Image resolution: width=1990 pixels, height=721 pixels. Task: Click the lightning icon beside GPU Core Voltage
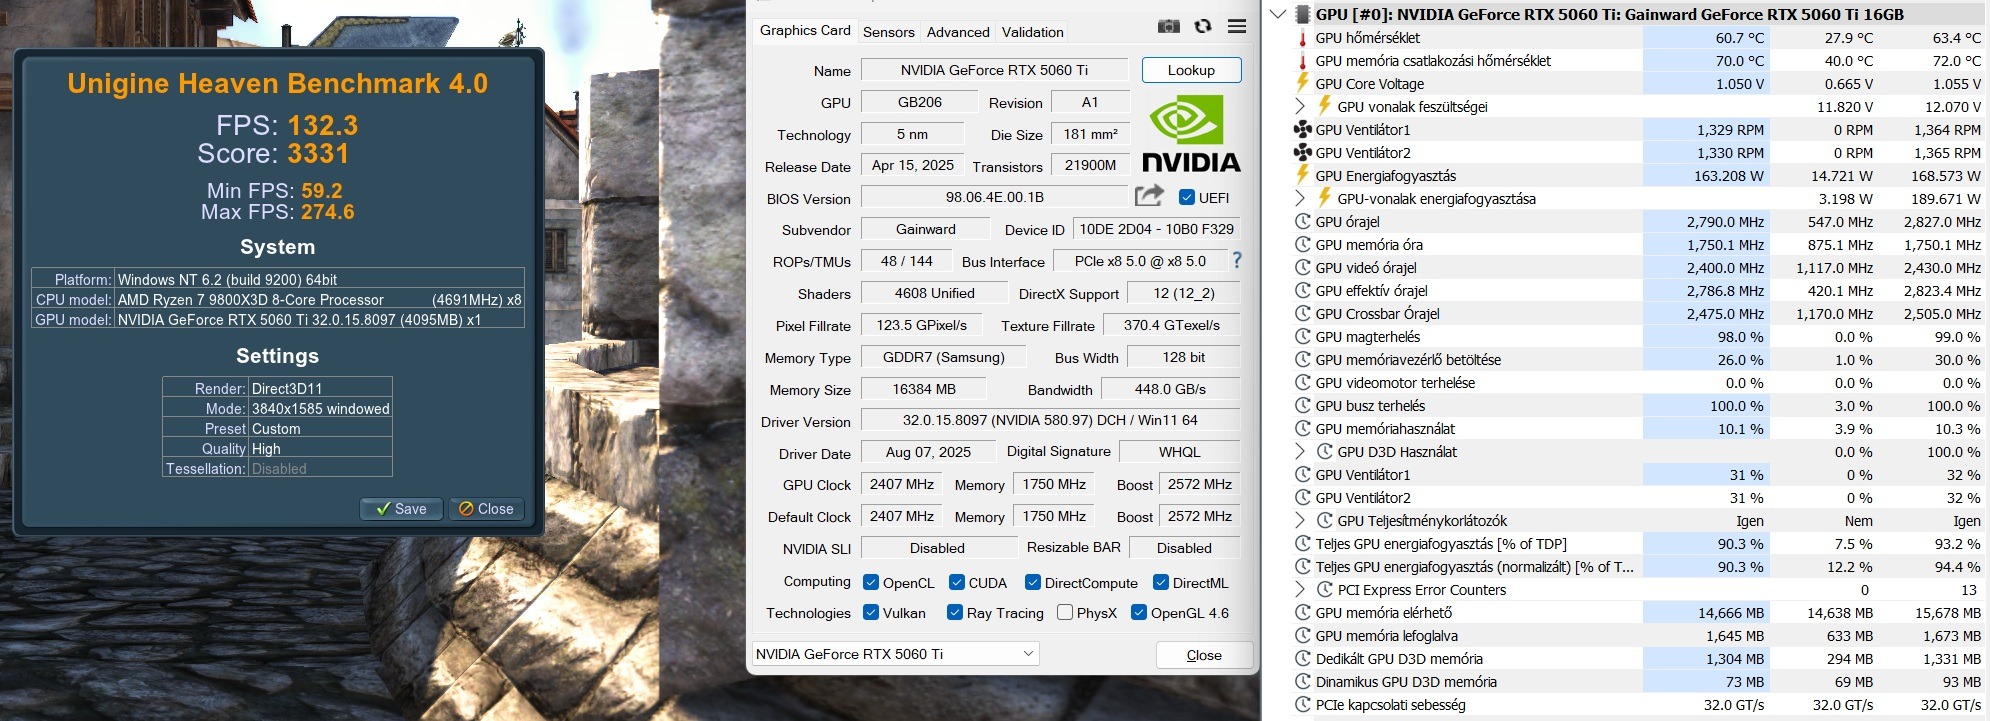[1302, 83]
